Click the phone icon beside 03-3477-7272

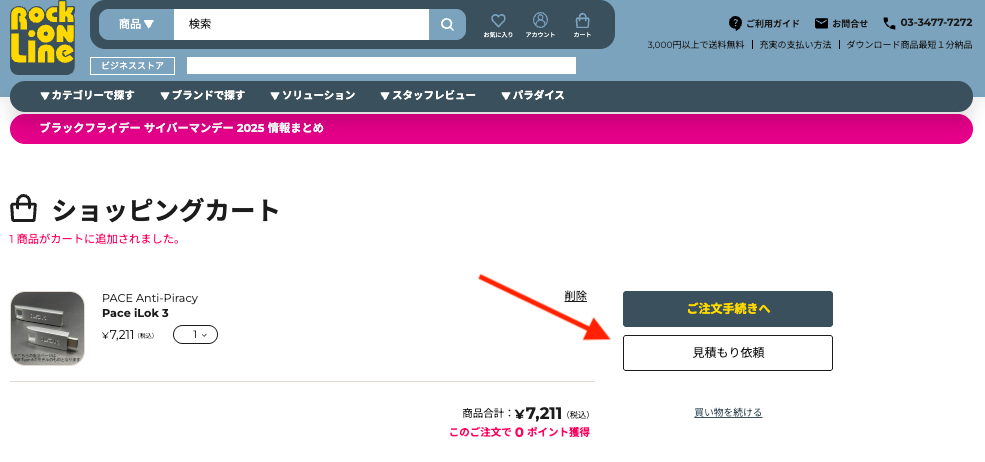pyautogui.click(x=889, y=23)
